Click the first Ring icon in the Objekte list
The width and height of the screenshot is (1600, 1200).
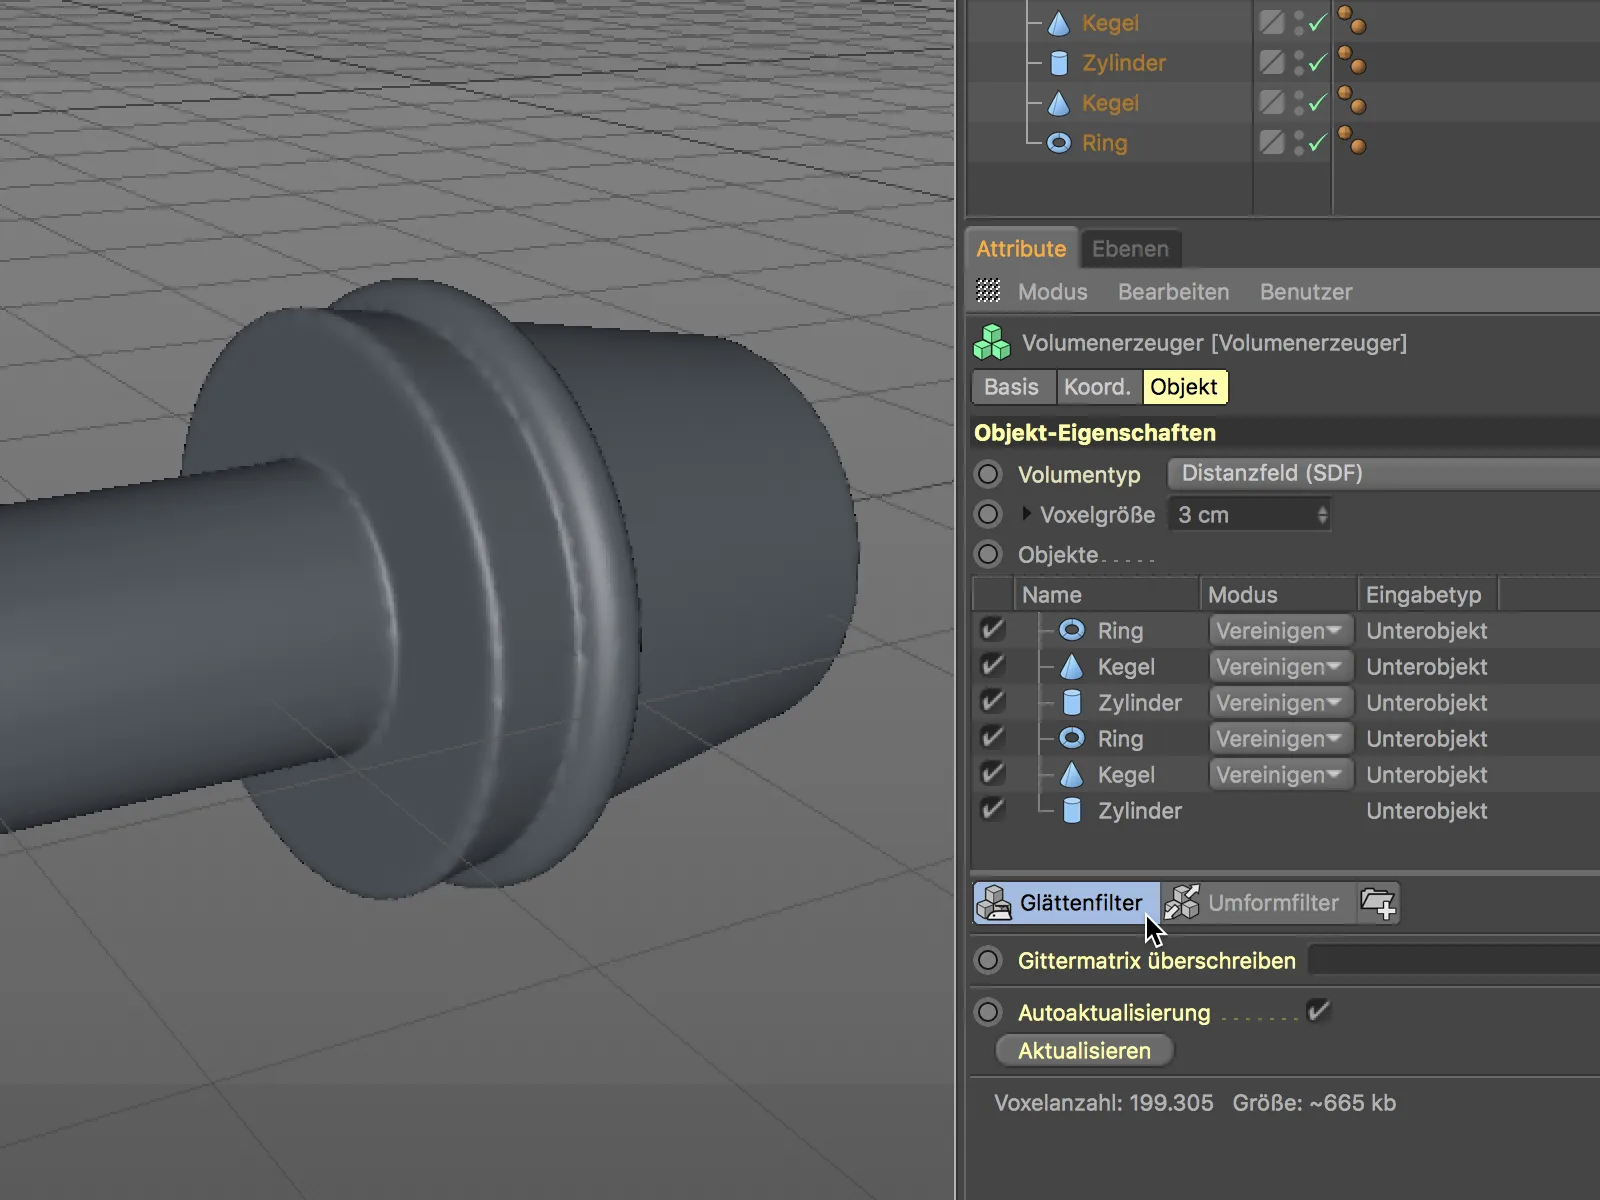click(x=1071, y=630)
